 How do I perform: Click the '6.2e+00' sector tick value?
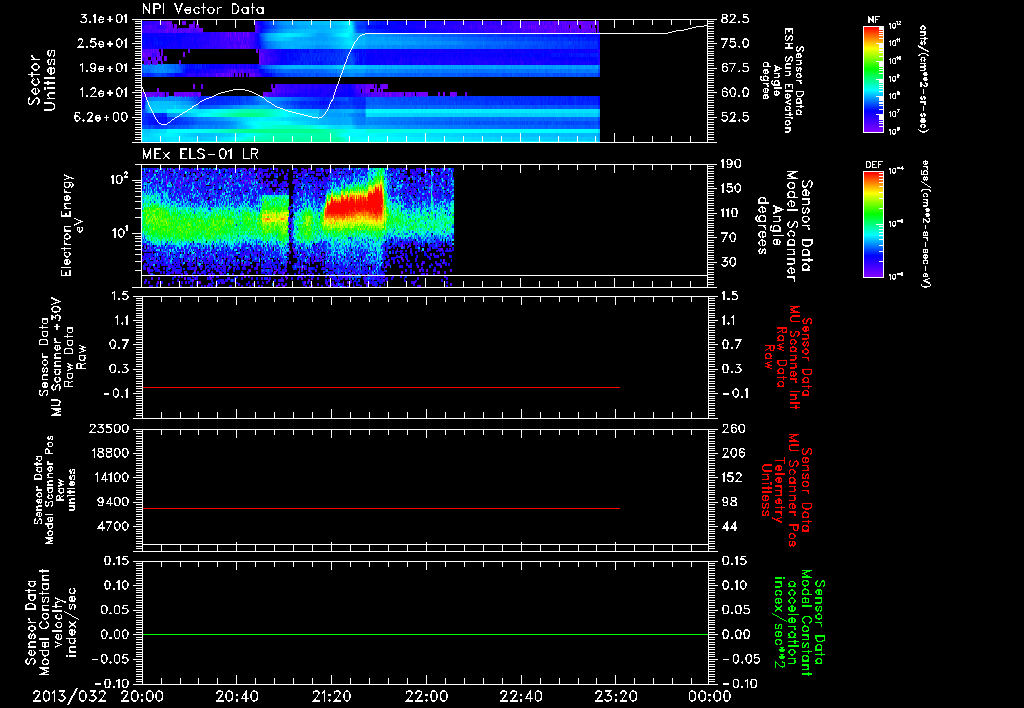103,117
